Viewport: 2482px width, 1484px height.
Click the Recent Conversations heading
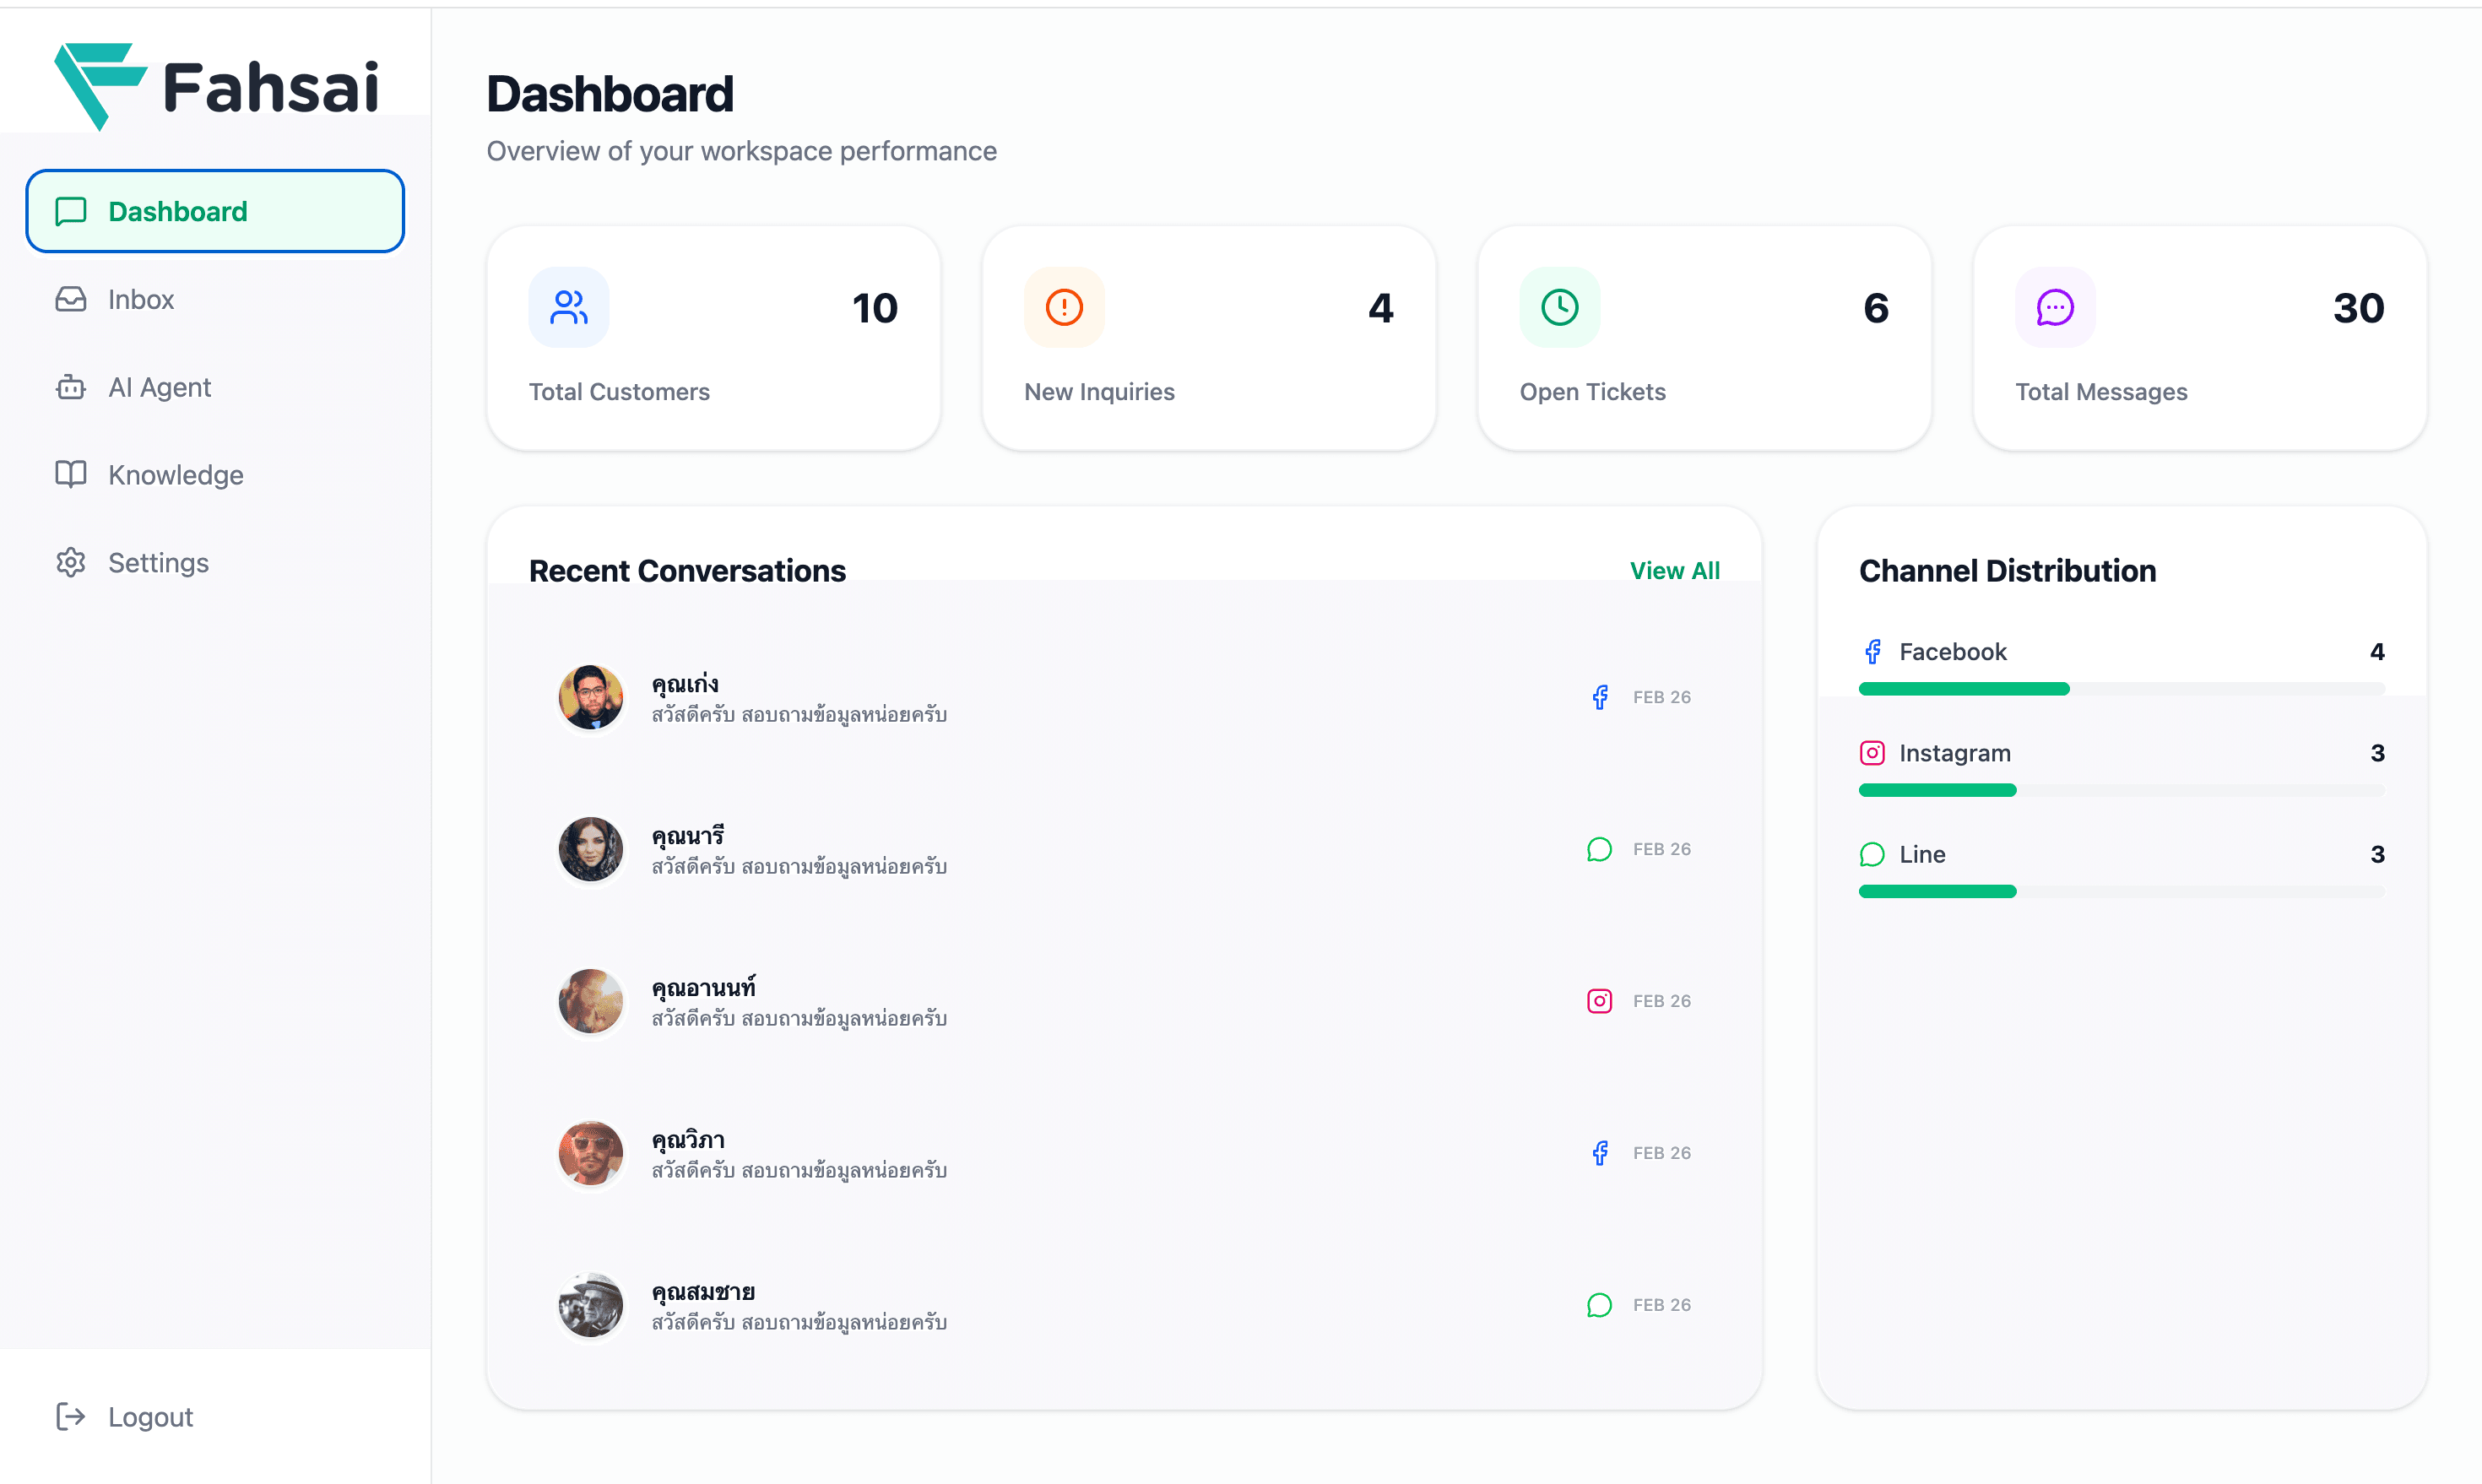687,570
